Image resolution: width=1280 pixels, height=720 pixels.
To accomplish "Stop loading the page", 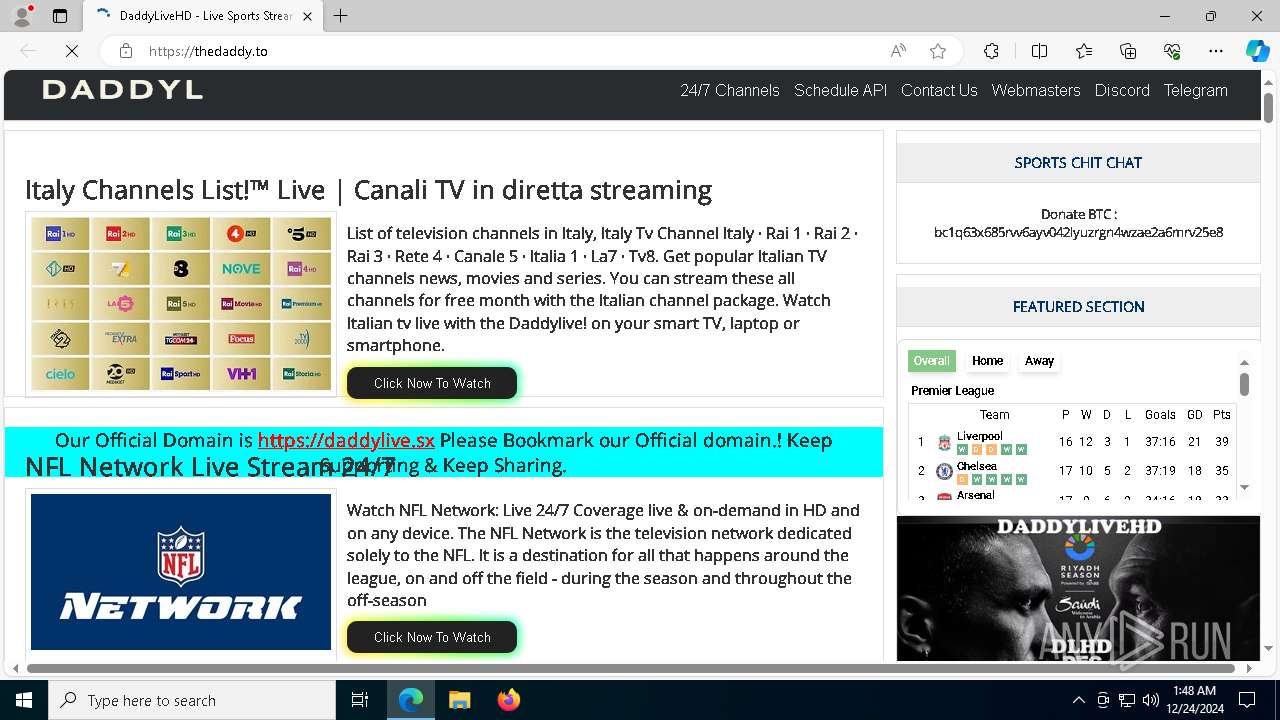I will 72,51.
